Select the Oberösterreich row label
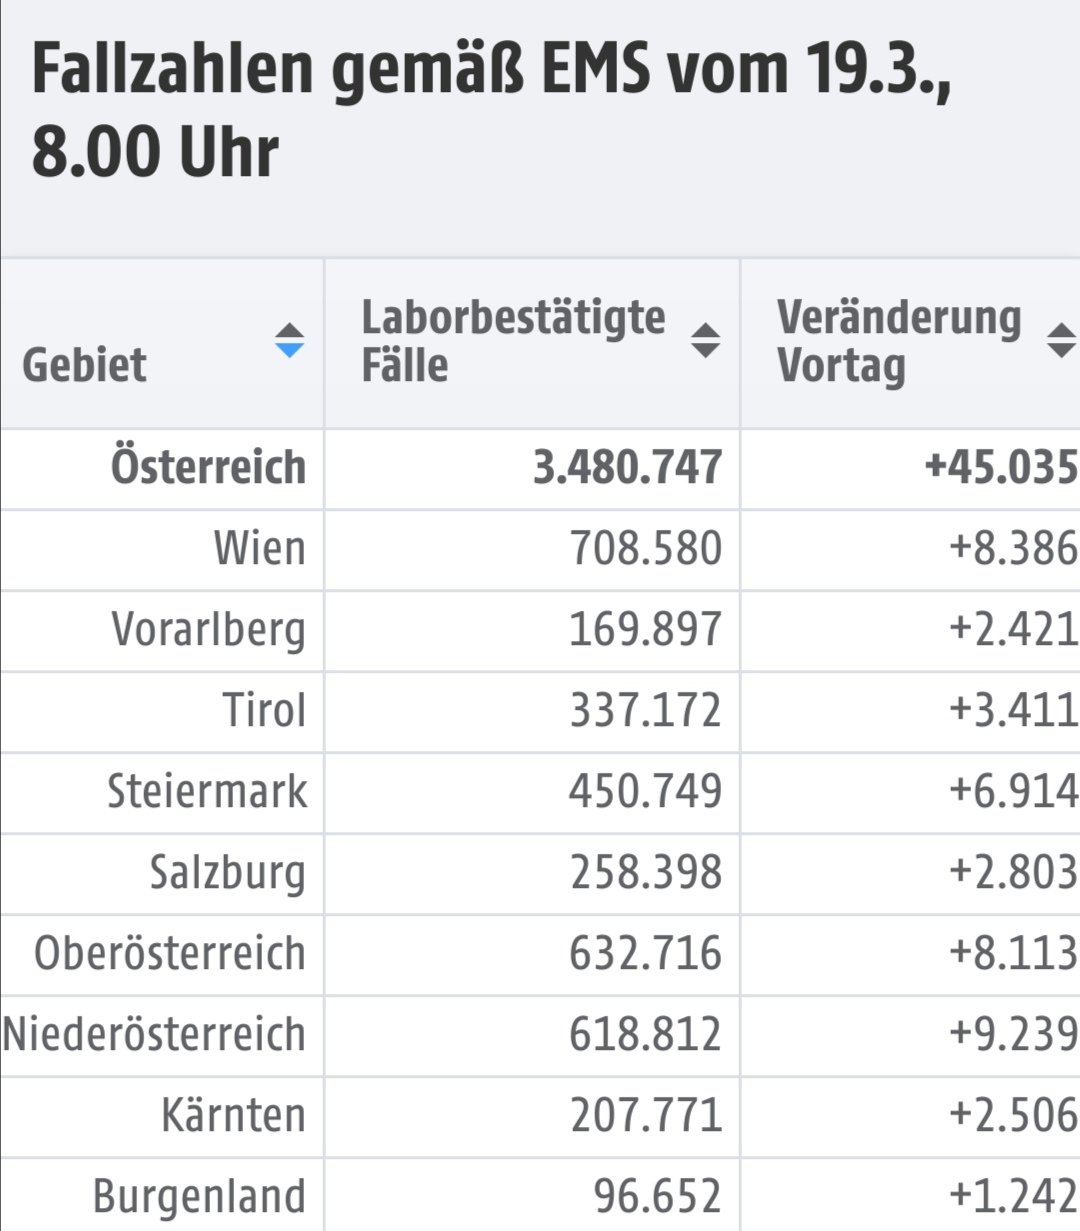The height and width of the screenshot is (1231, 1080). click(x=170, y=954)
